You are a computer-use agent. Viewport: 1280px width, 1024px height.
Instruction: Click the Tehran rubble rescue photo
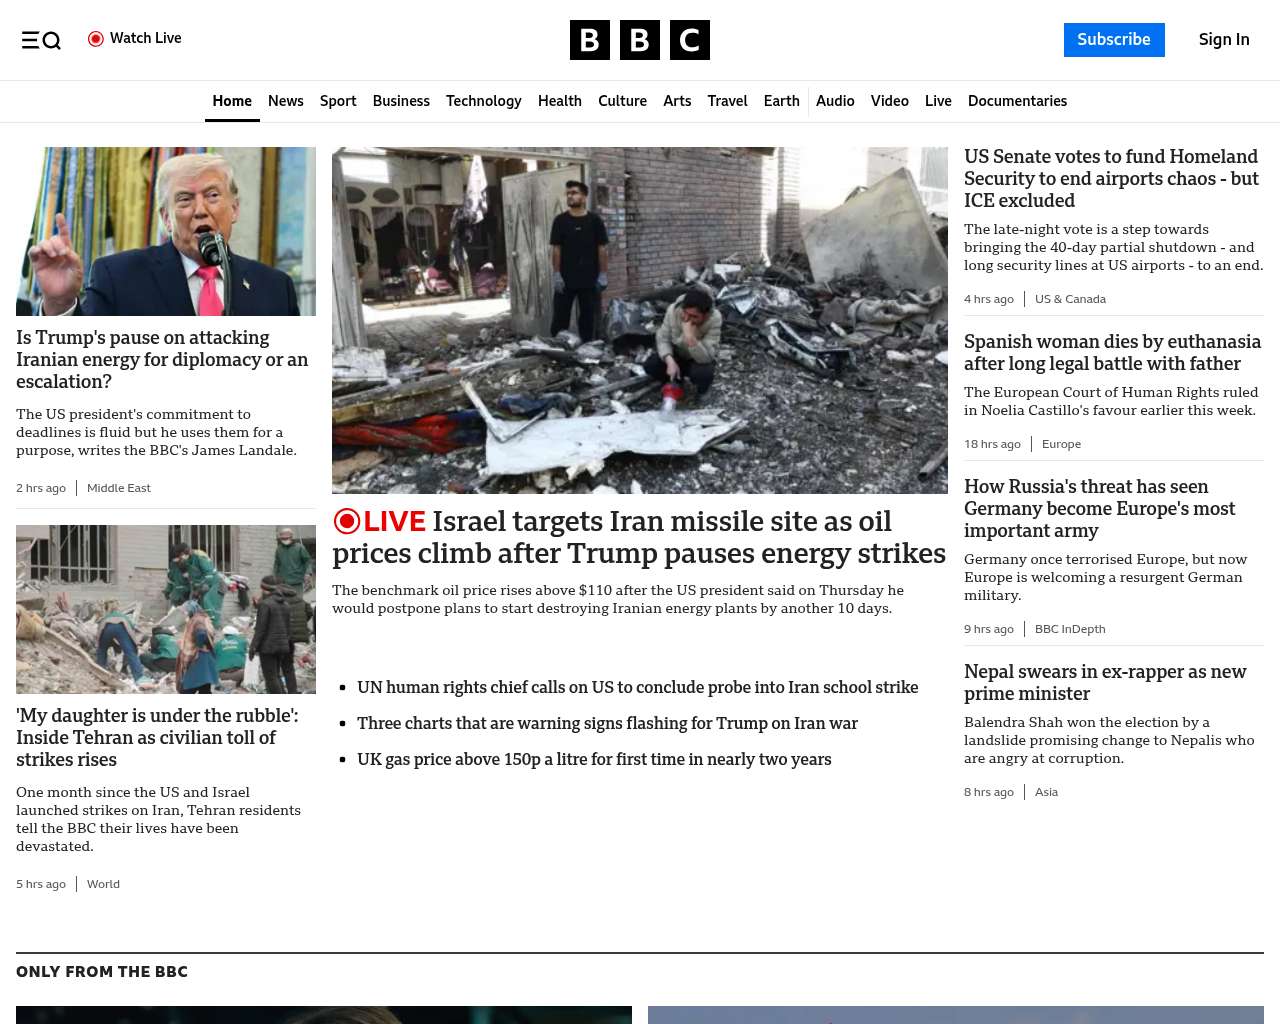coord(166,609)
